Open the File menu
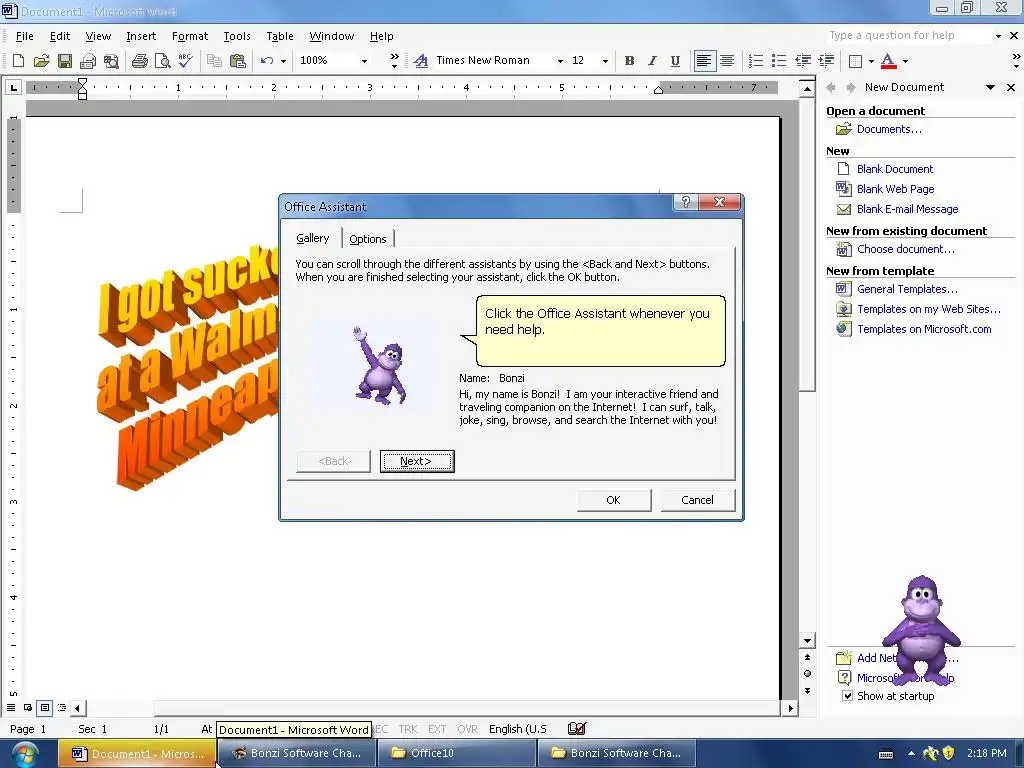This screenshot has height=768, width=1024. pyautogui.click(x=24, y=36)
